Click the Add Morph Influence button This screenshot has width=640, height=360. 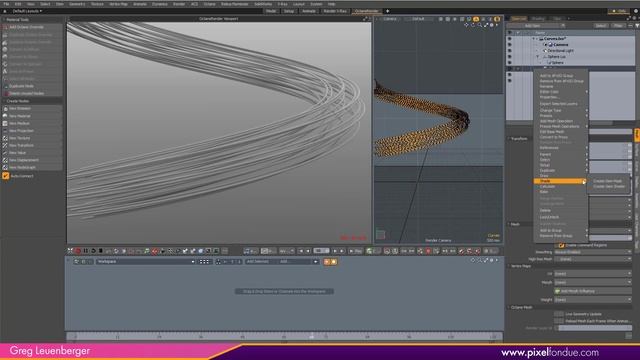coord(593,291)
